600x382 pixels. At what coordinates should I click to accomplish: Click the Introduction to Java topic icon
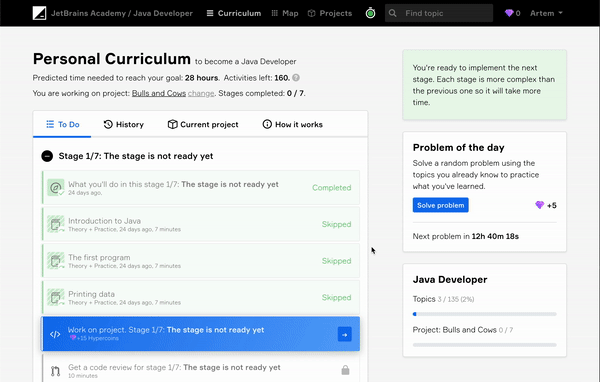pos(55,224)
